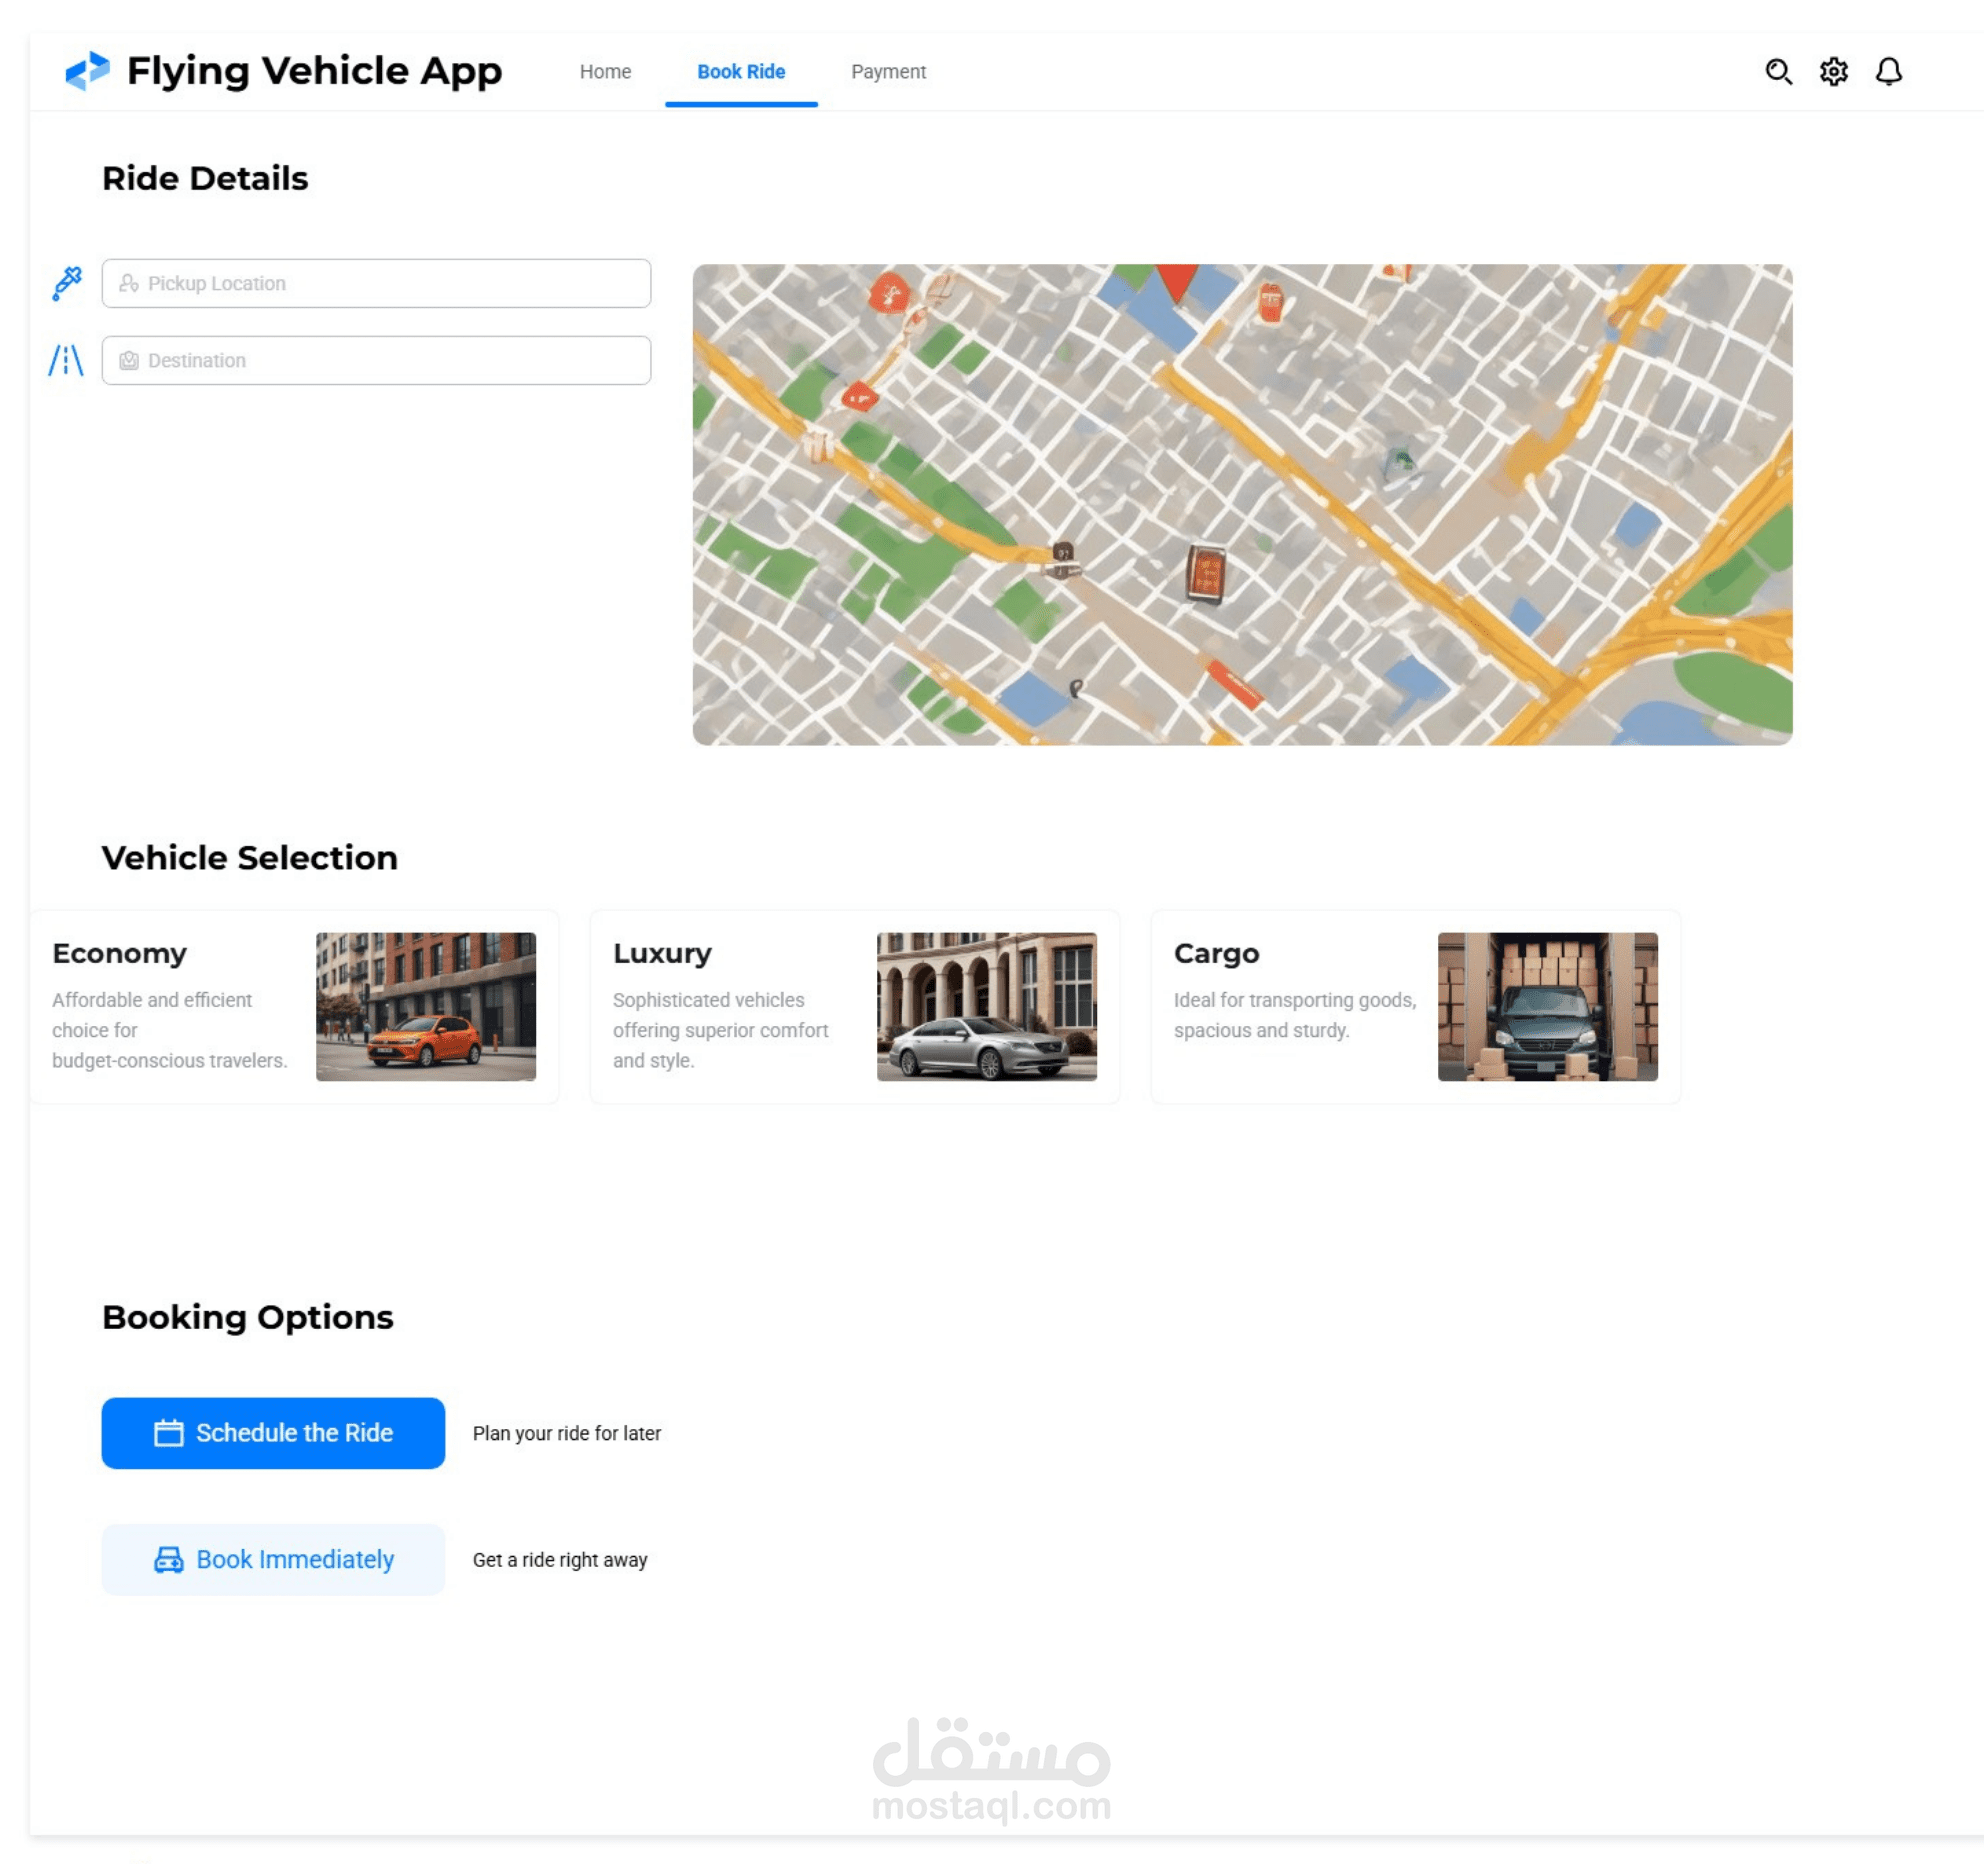Click the Flying Vehicle App logo icon
The image size is (1984, 1864).
pyautogui.click(x=87, y=71)
